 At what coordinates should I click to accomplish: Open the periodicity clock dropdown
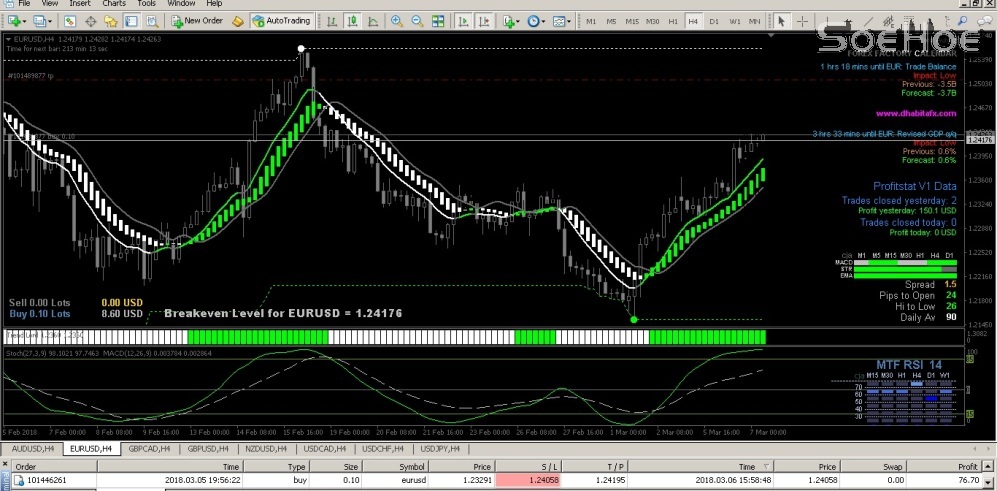[537, 20]
